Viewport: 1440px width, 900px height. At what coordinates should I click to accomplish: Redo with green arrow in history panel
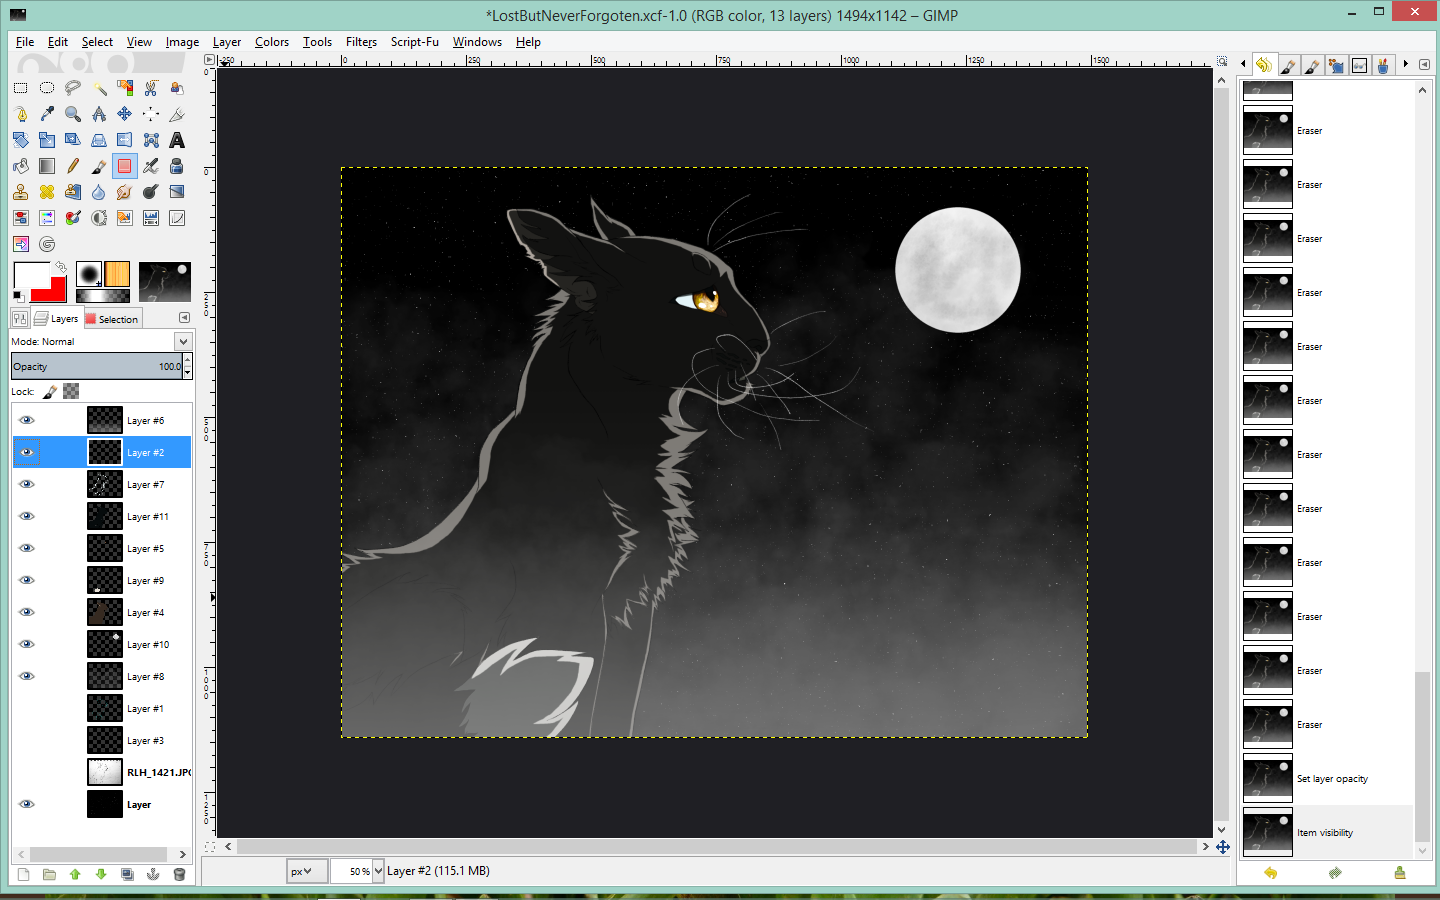pyautogui.click(x=1335, y=873)
